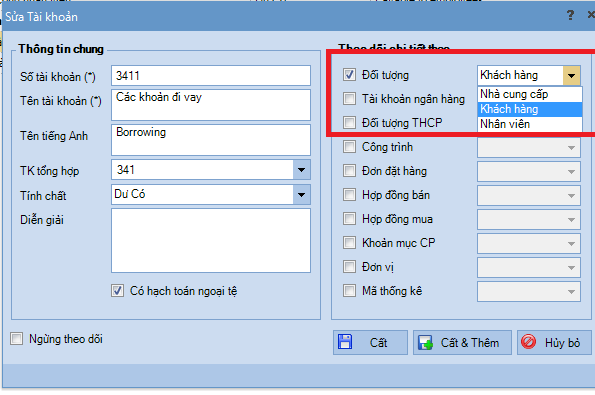
Task: Select Nhân viên from the list
Action: tap(530, 124)
